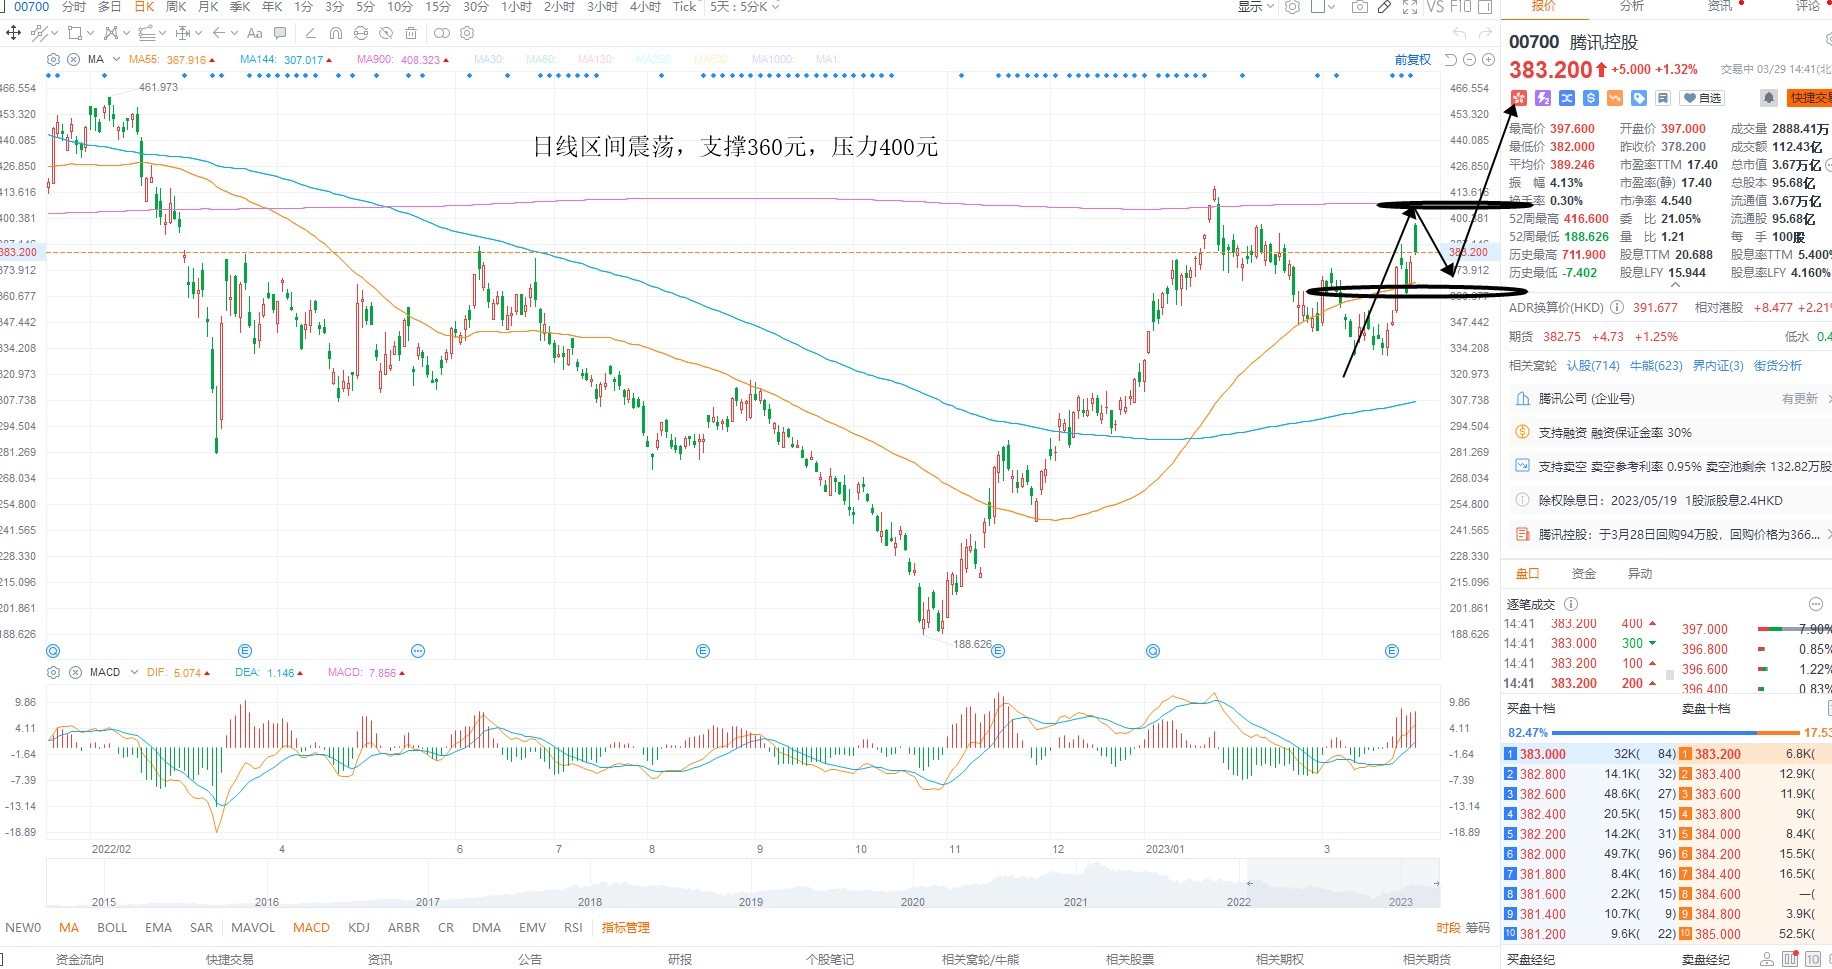This screenshot has width=1832, height=969.
Task: Open 指标管理 indicator management
Action: click(x=626, y=928)
